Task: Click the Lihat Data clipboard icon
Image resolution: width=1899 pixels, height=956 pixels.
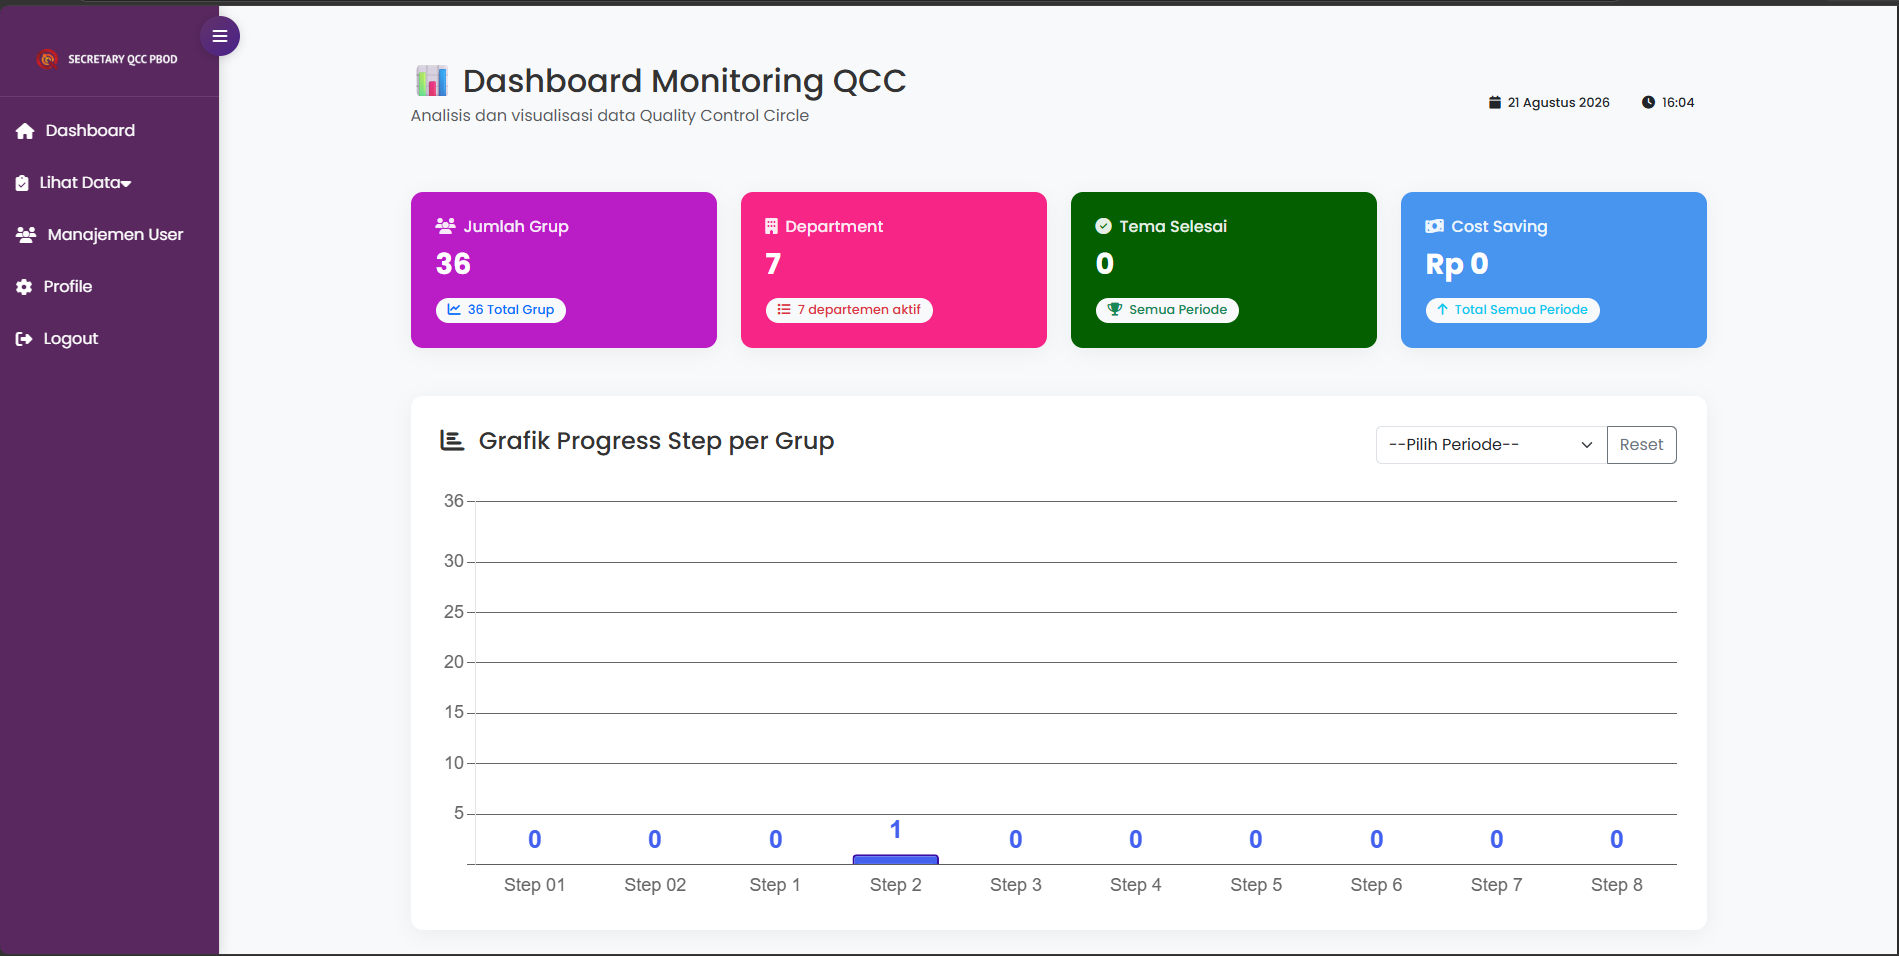Action: (22, 183)
